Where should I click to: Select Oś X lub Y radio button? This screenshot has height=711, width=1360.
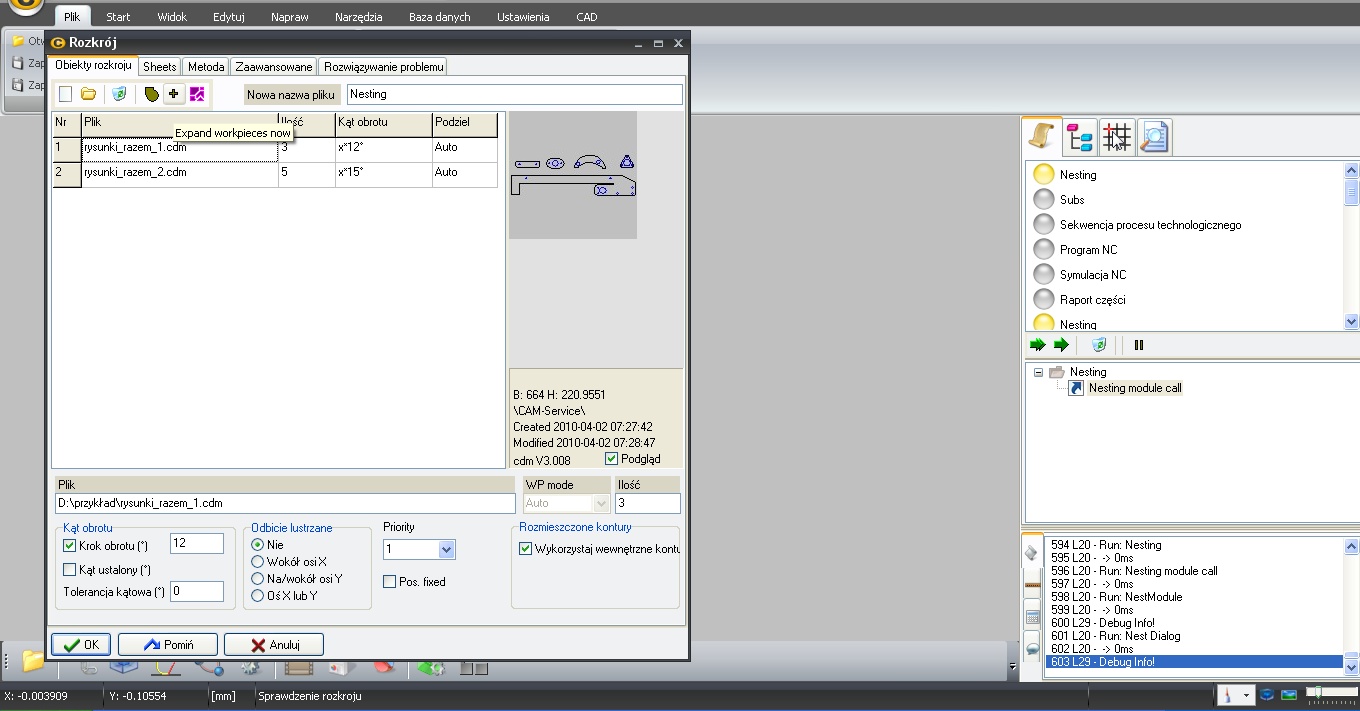point(258,596)
